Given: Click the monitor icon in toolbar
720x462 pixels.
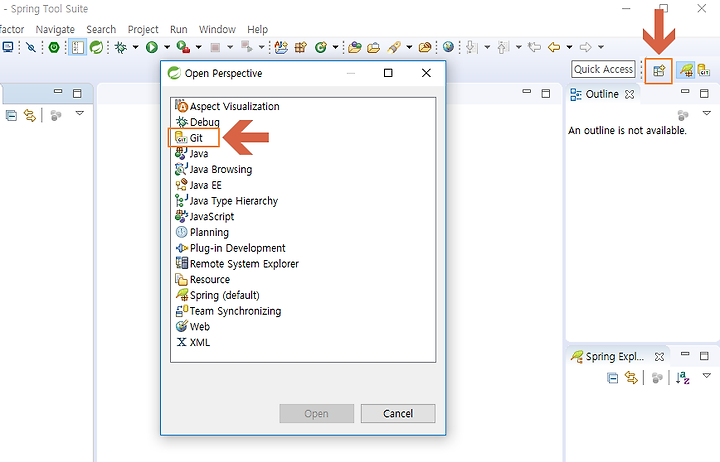Looking at the screenshot, I should click(8, 47).
